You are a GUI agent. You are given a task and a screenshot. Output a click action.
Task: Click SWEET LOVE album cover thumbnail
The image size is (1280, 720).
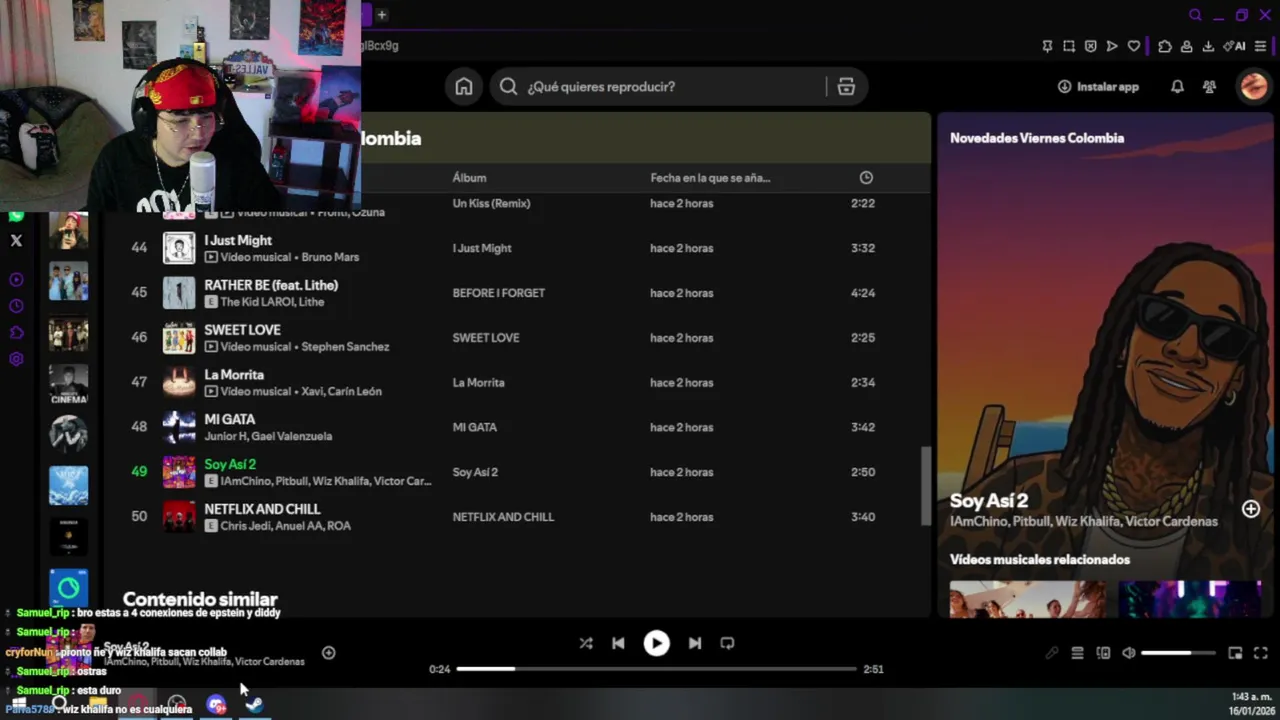coord(179,338)
